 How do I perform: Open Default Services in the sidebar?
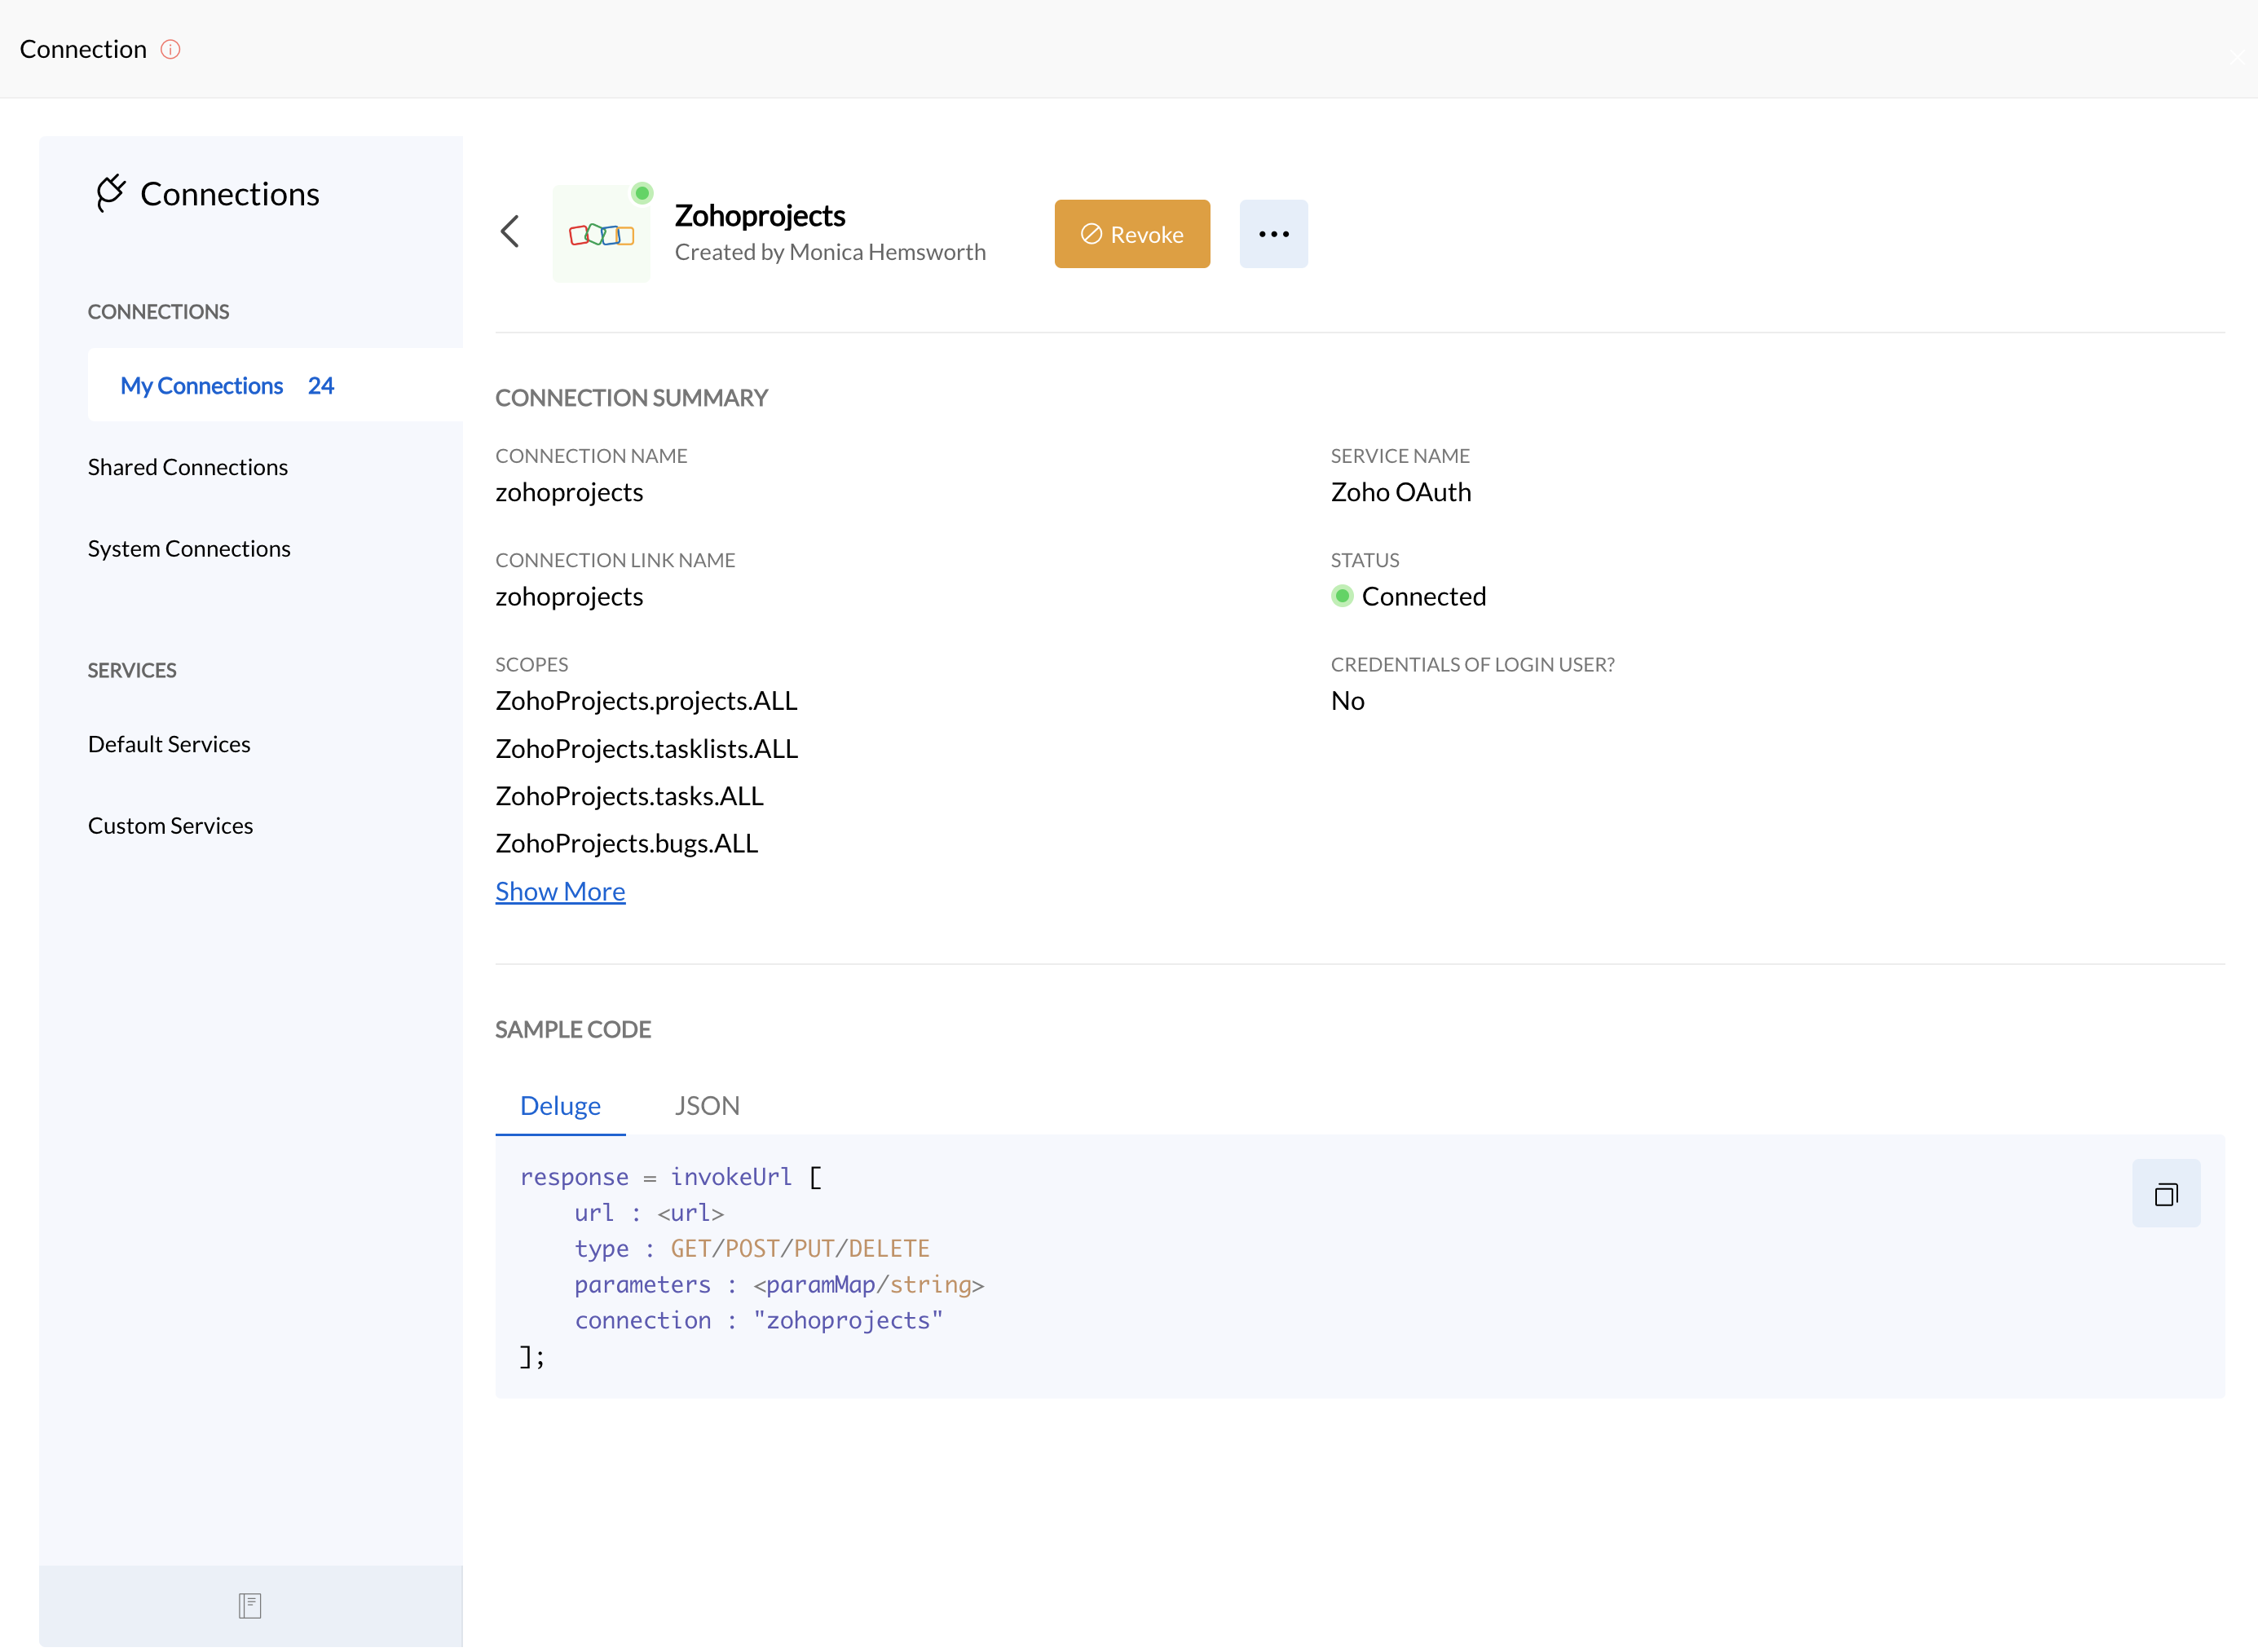169,744
